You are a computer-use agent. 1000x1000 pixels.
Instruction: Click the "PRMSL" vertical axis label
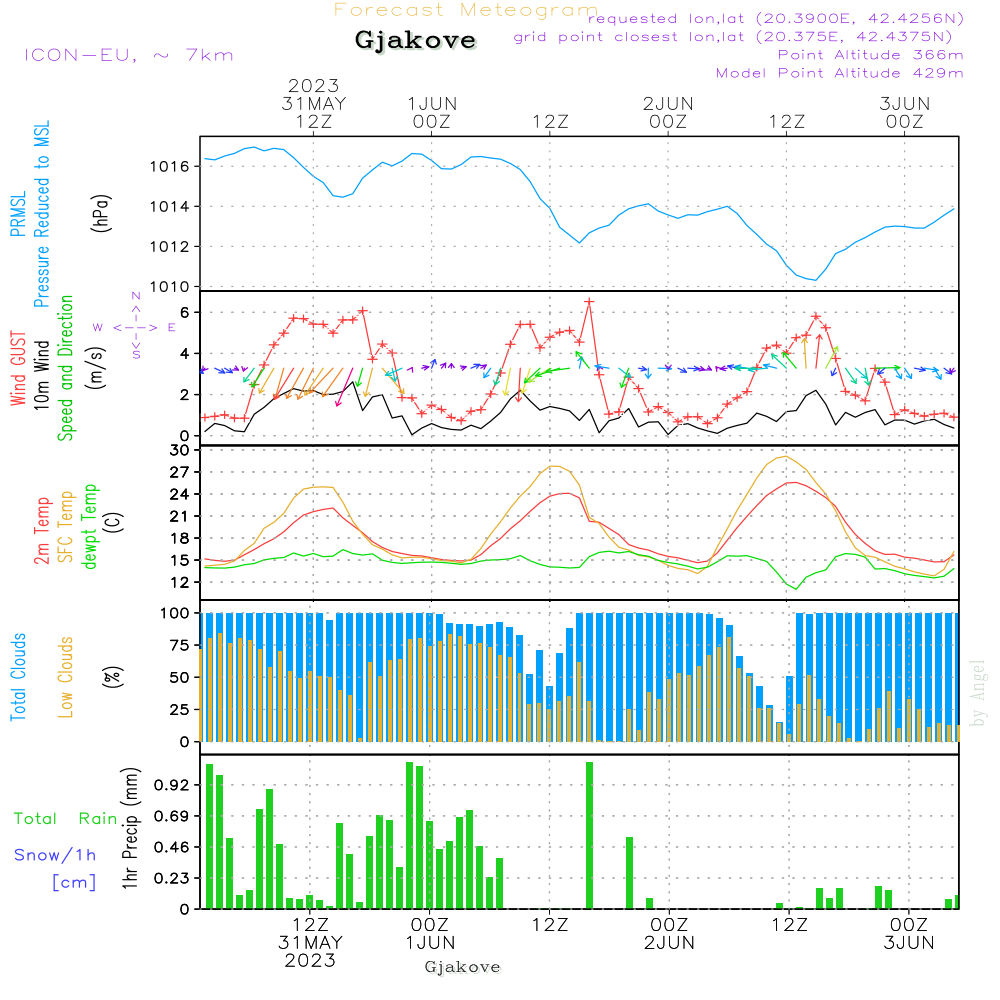(18, 214)
